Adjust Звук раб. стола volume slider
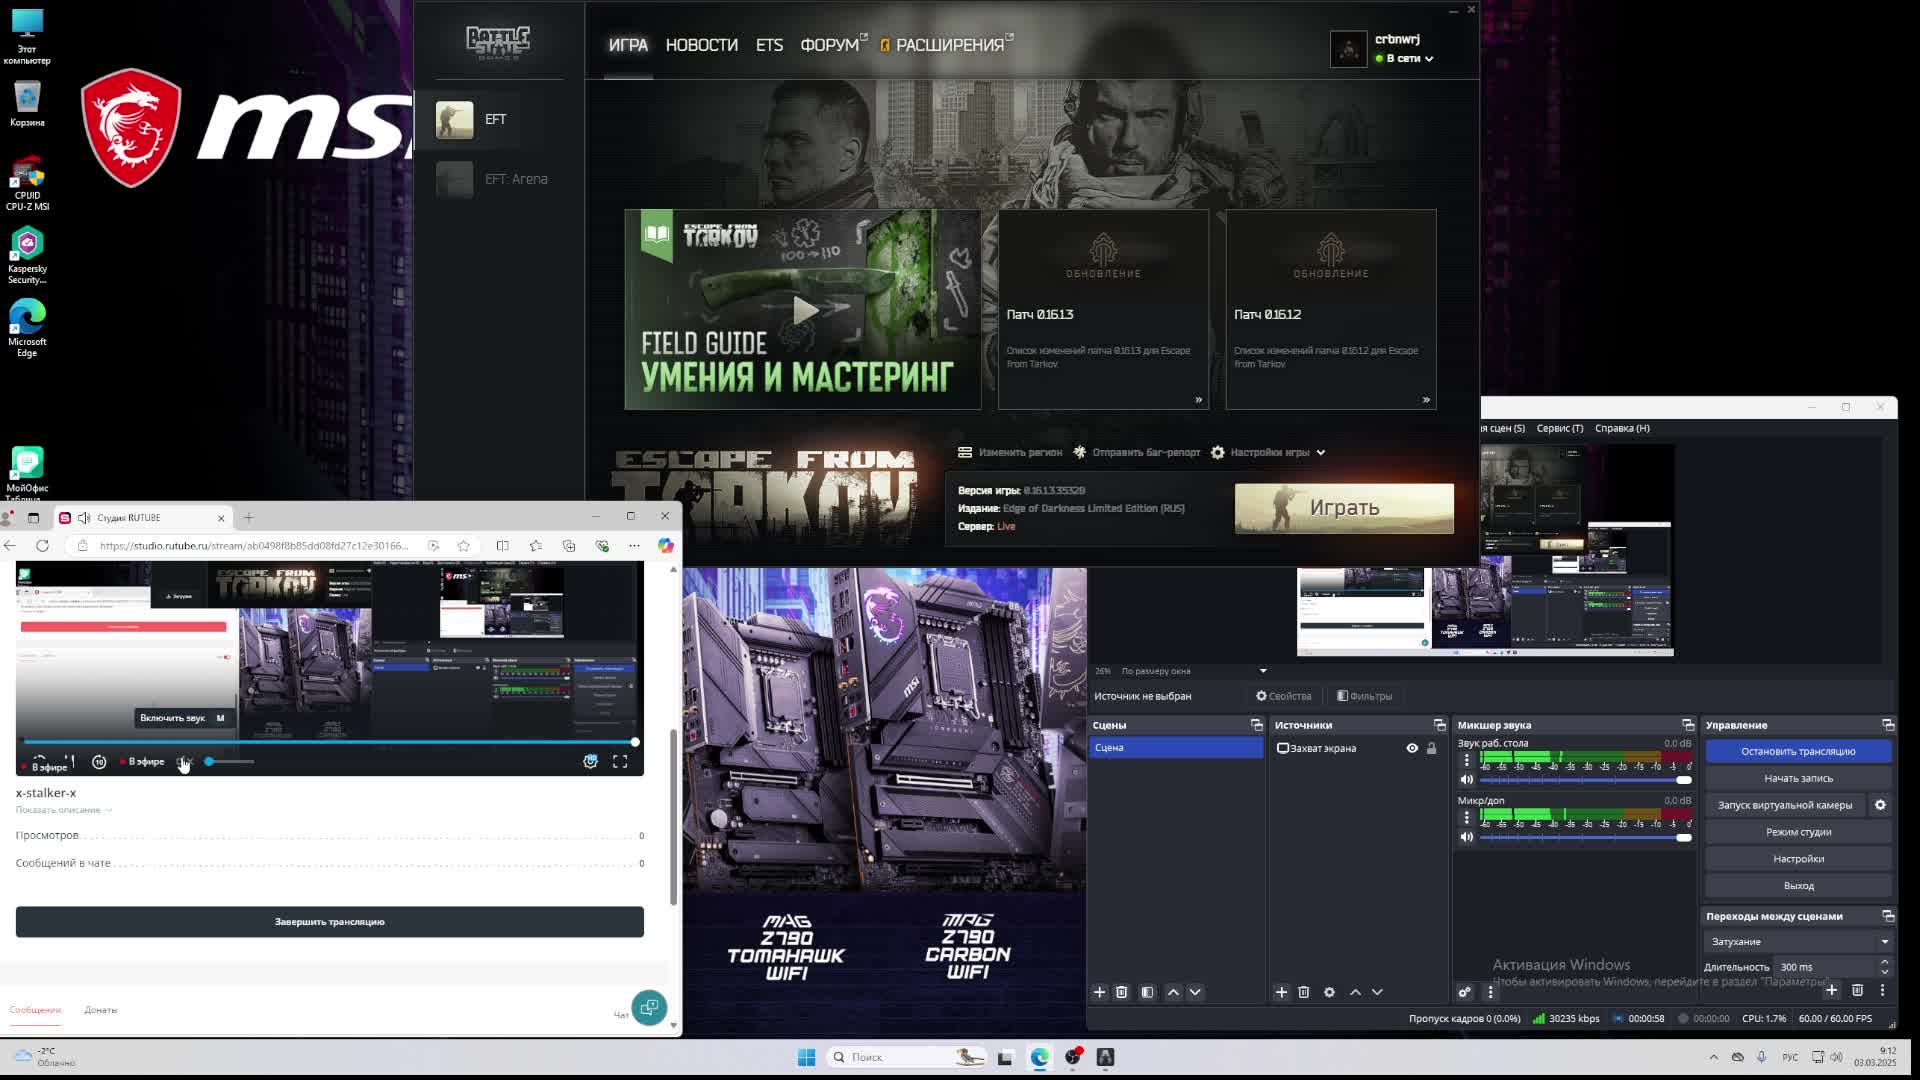The height and width of the screenshot is (1080, 1920). pos(1585,780)
